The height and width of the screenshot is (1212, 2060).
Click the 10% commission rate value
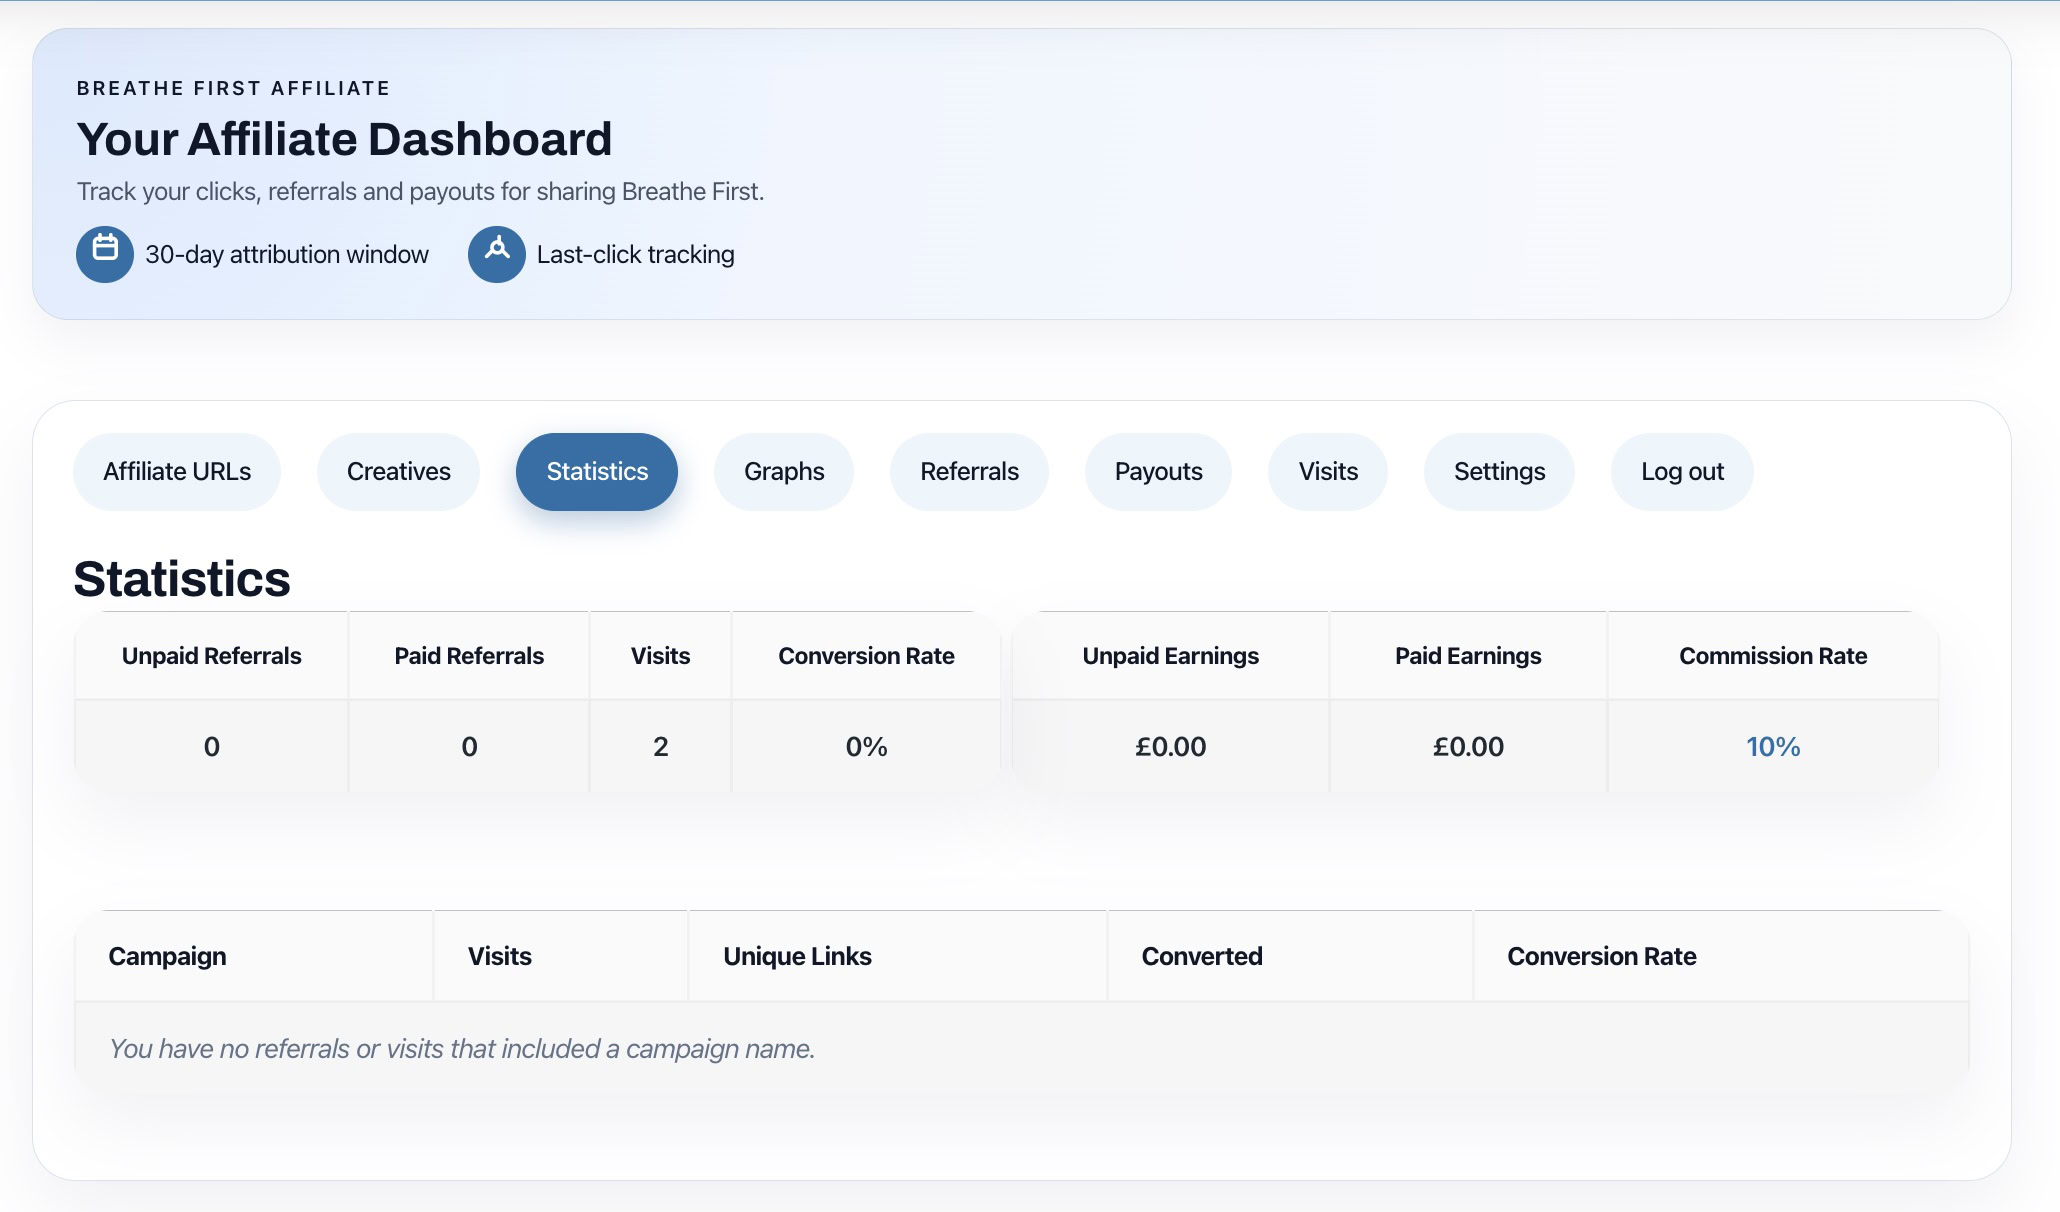pos(1772,745)
